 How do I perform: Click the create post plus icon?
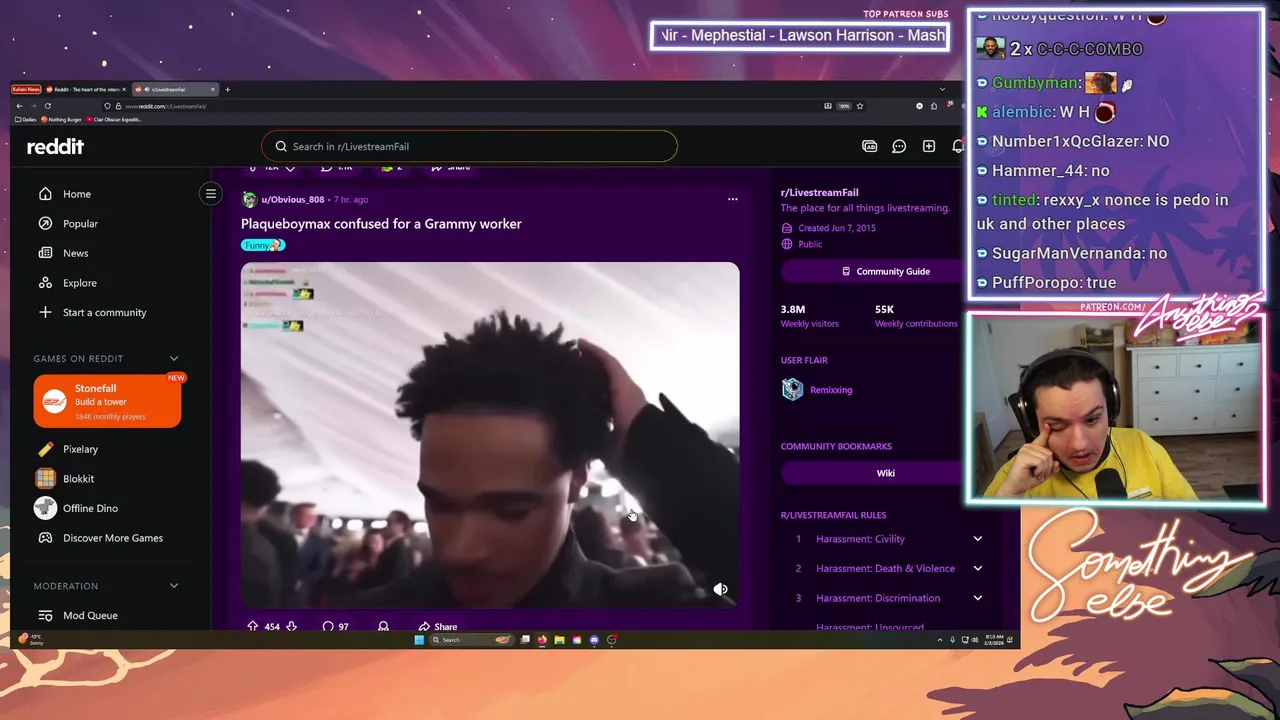(929, 146)
